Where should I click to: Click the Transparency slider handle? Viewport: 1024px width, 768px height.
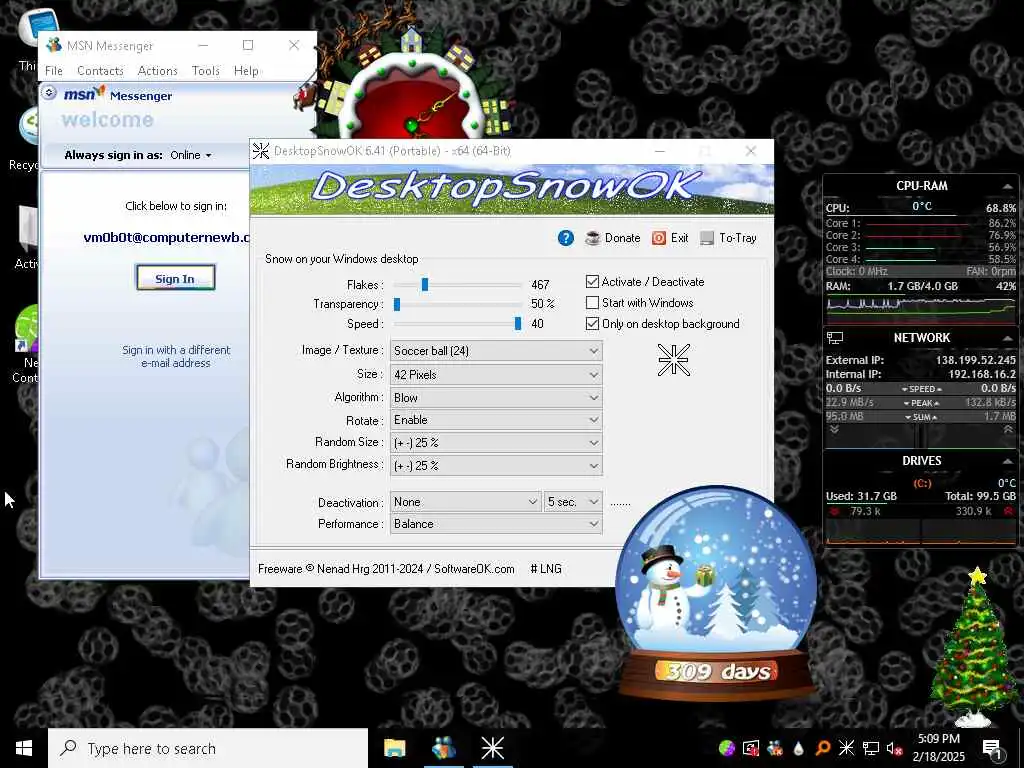click(x=397, y=304)
